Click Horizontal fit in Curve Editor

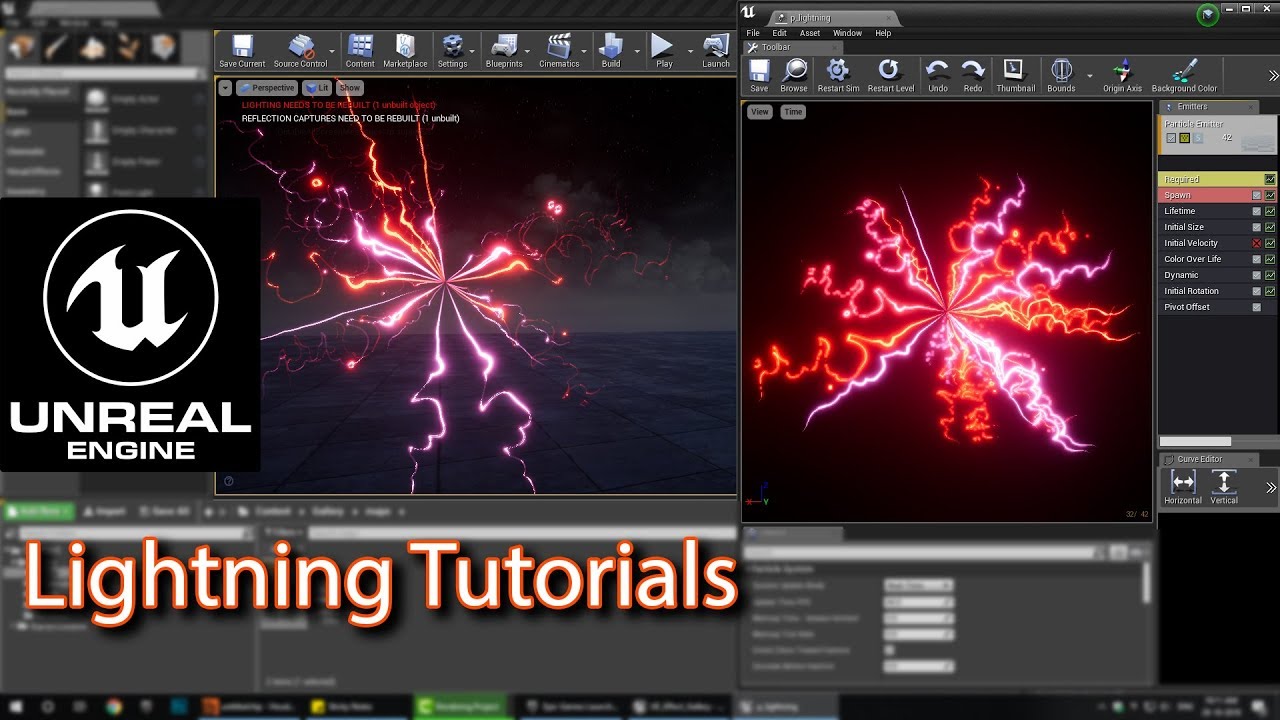(x=1183, y=488)
